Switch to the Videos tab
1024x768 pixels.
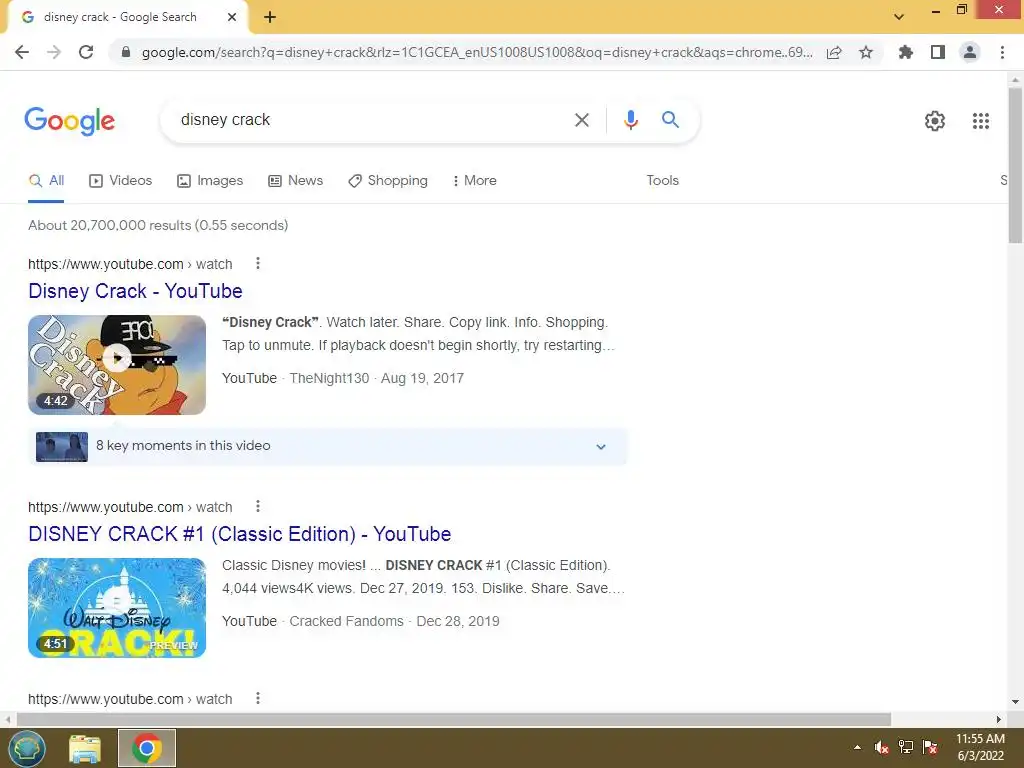point(121,181)
